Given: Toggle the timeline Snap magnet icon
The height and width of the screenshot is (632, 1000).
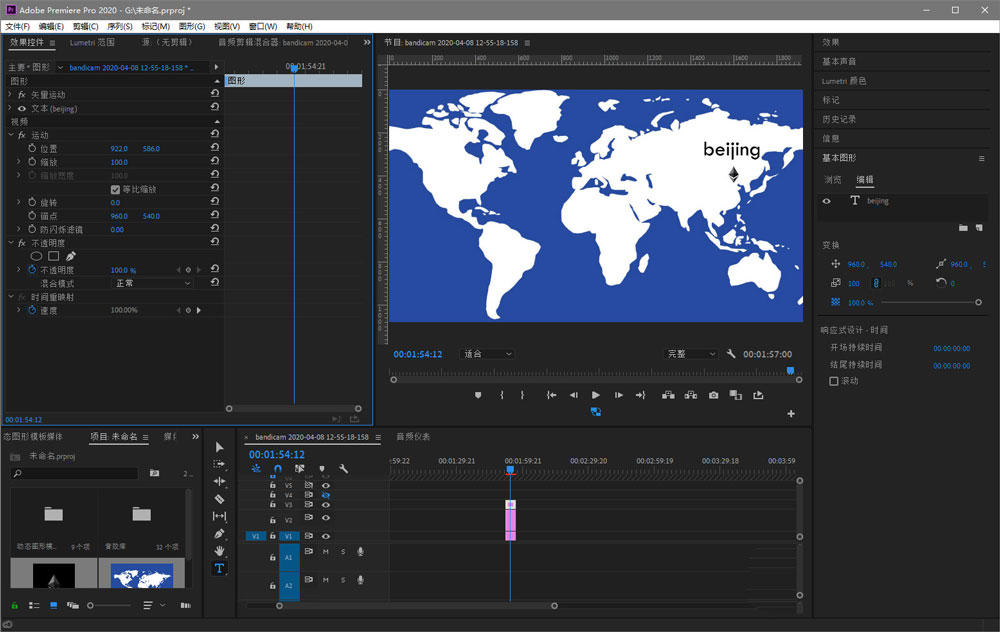Looking at the screenshot, I should (278, 468).
